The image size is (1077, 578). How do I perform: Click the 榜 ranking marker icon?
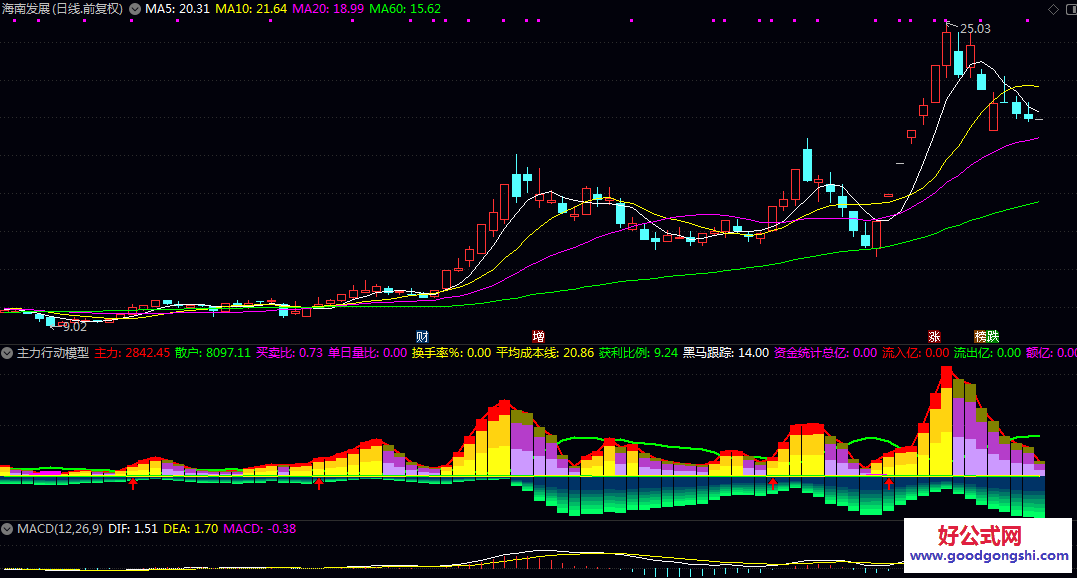(981, 336)
